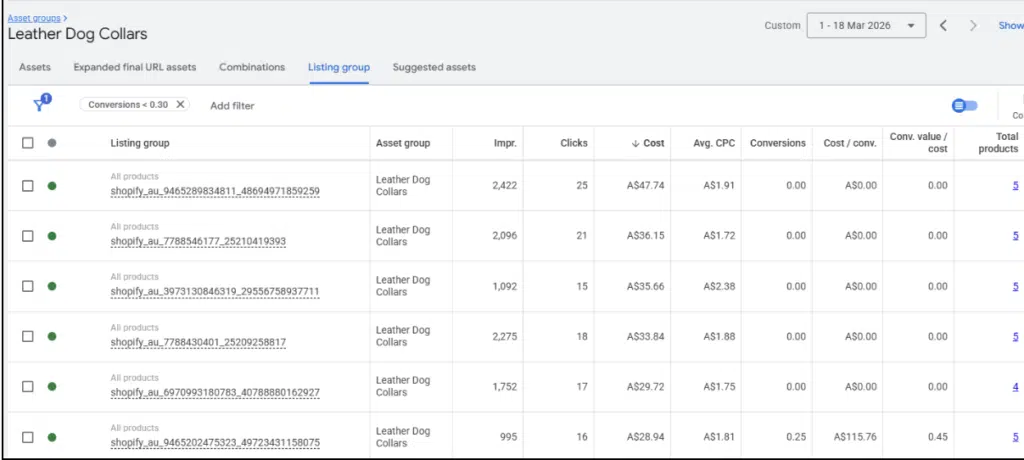Click Add filter
Screen dimensions: 1024x460
232,106
